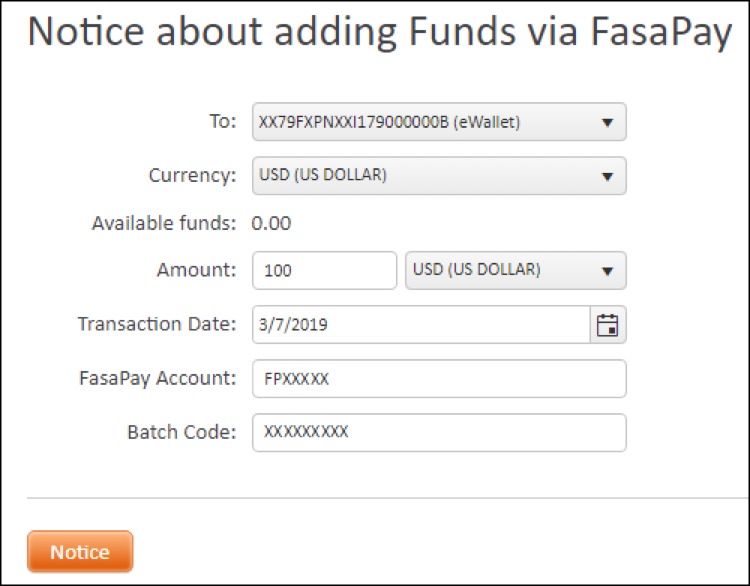Click the "Transaction Date:" label
The image size is (750, 586).
[x=157, y=324]
